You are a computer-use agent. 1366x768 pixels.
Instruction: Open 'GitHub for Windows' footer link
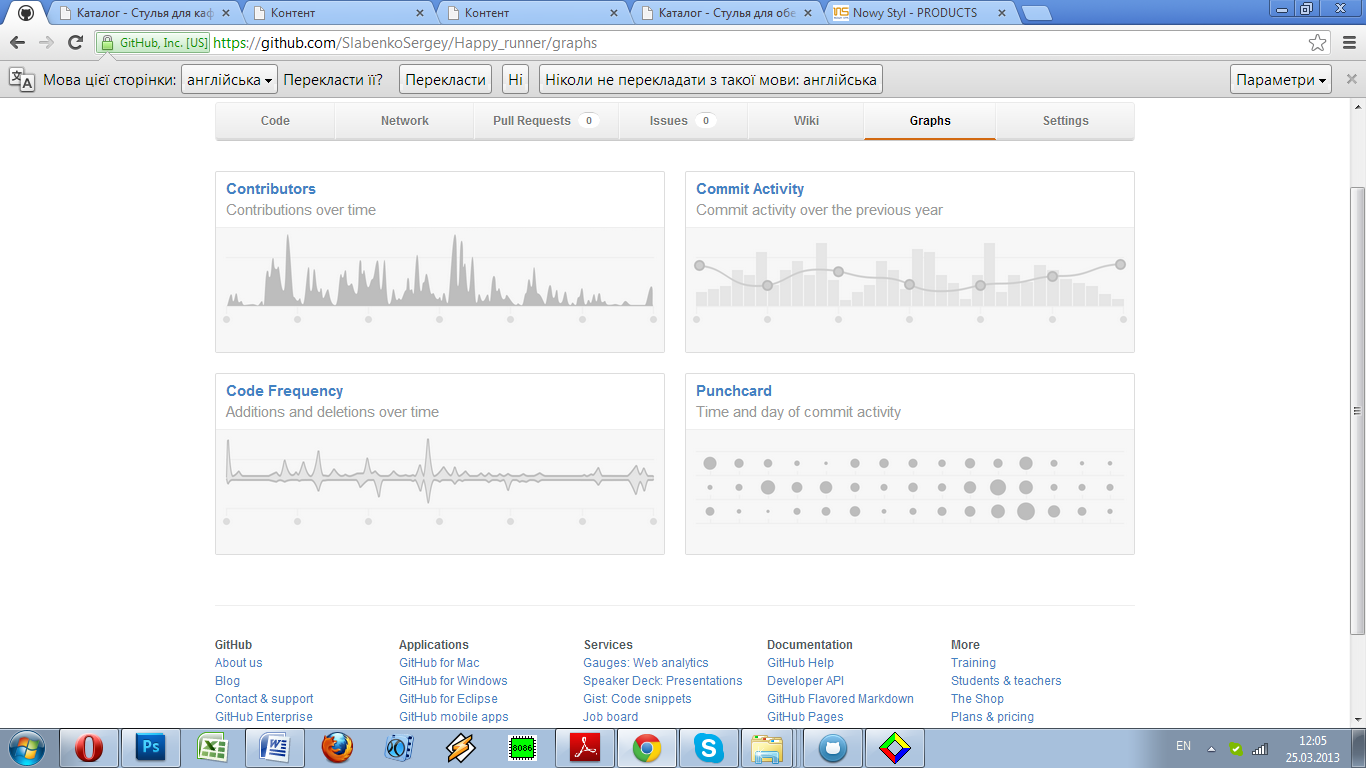click(453, 681)
